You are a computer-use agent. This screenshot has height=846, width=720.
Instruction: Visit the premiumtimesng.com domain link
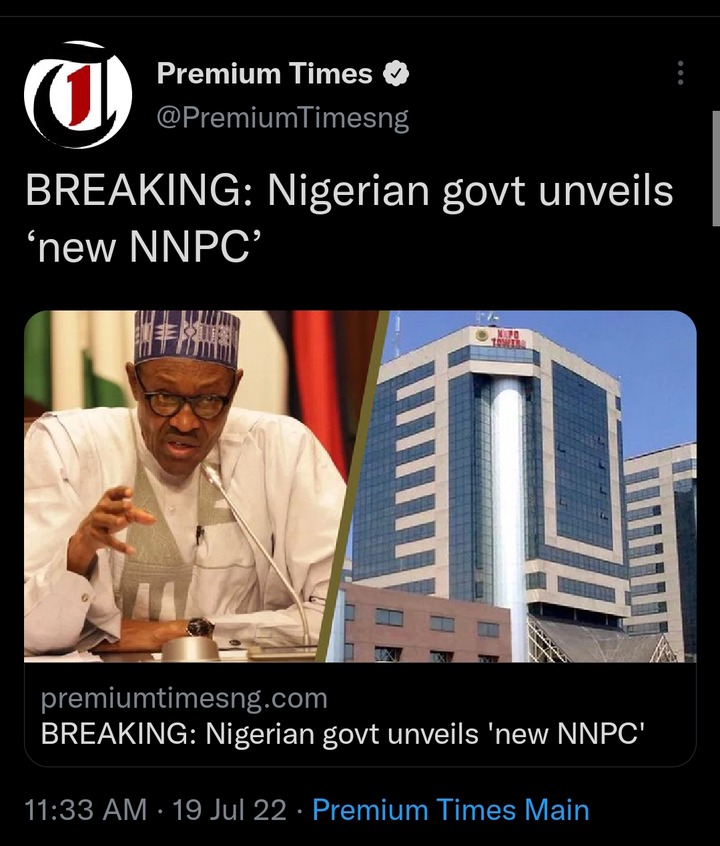click(184, 698)
